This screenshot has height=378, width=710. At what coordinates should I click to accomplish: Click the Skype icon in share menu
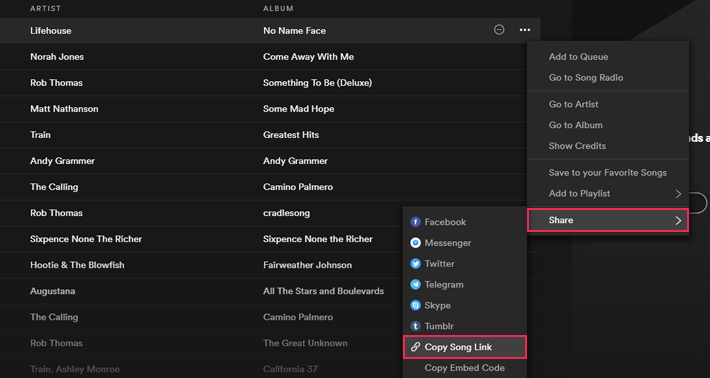point(415,306)
